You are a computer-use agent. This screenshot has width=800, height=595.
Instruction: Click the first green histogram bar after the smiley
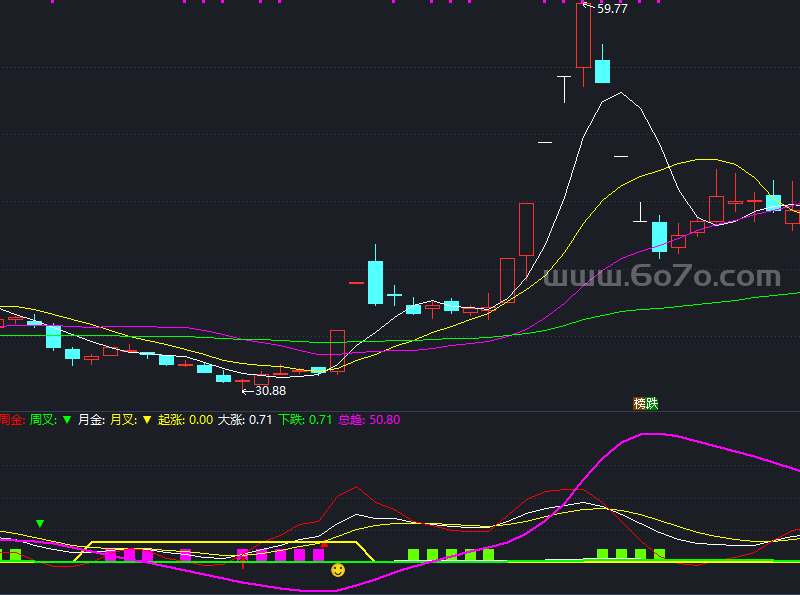tap(413, 555)
